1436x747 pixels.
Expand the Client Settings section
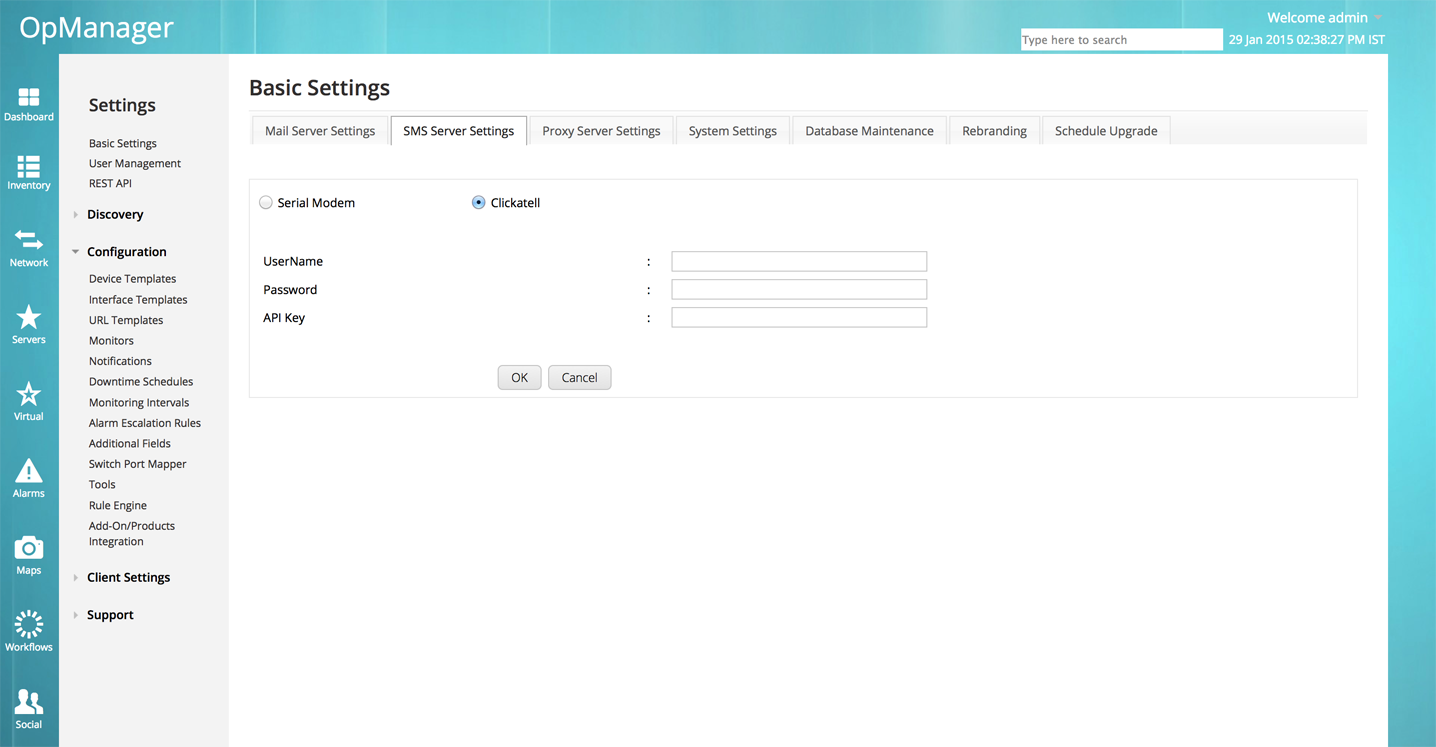click(129, 577)
